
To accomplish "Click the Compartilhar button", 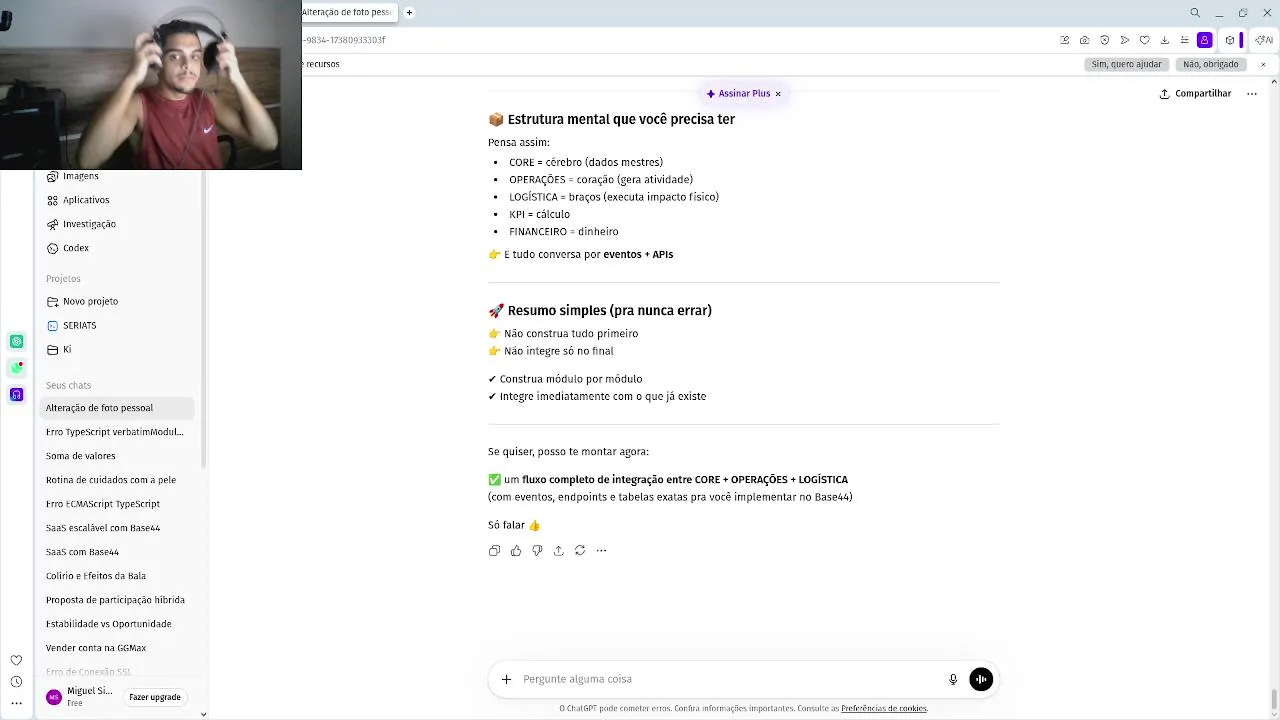I will tap(1195, 93).
